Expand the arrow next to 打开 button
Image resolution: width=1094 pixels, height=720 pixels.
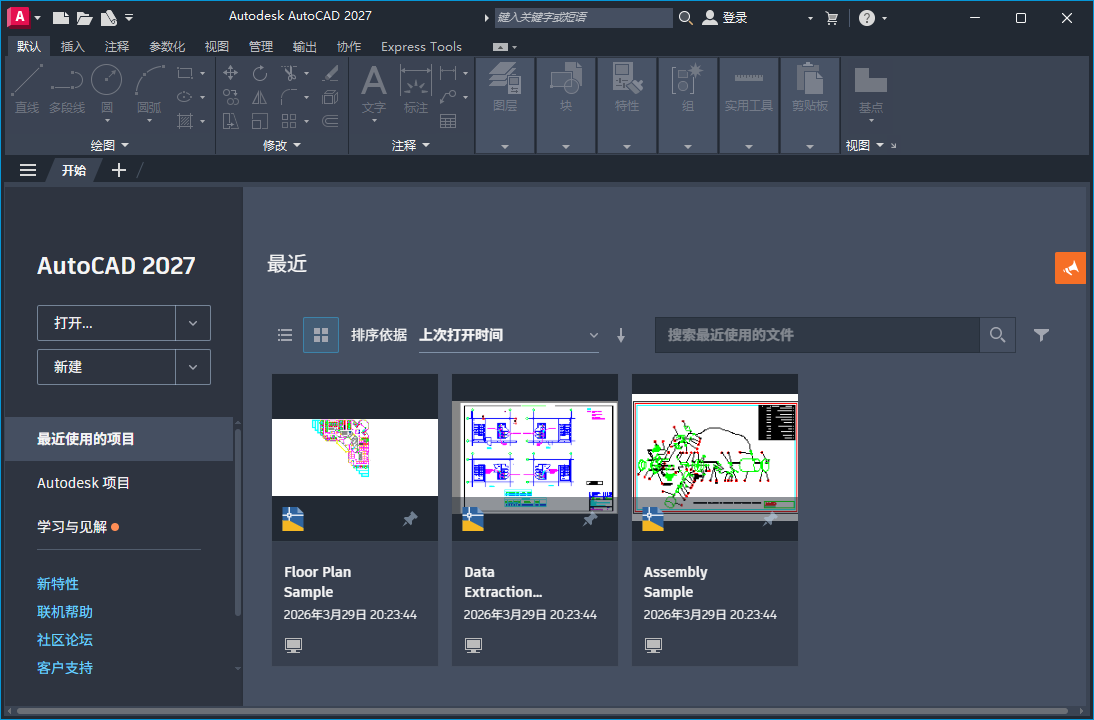193,323
